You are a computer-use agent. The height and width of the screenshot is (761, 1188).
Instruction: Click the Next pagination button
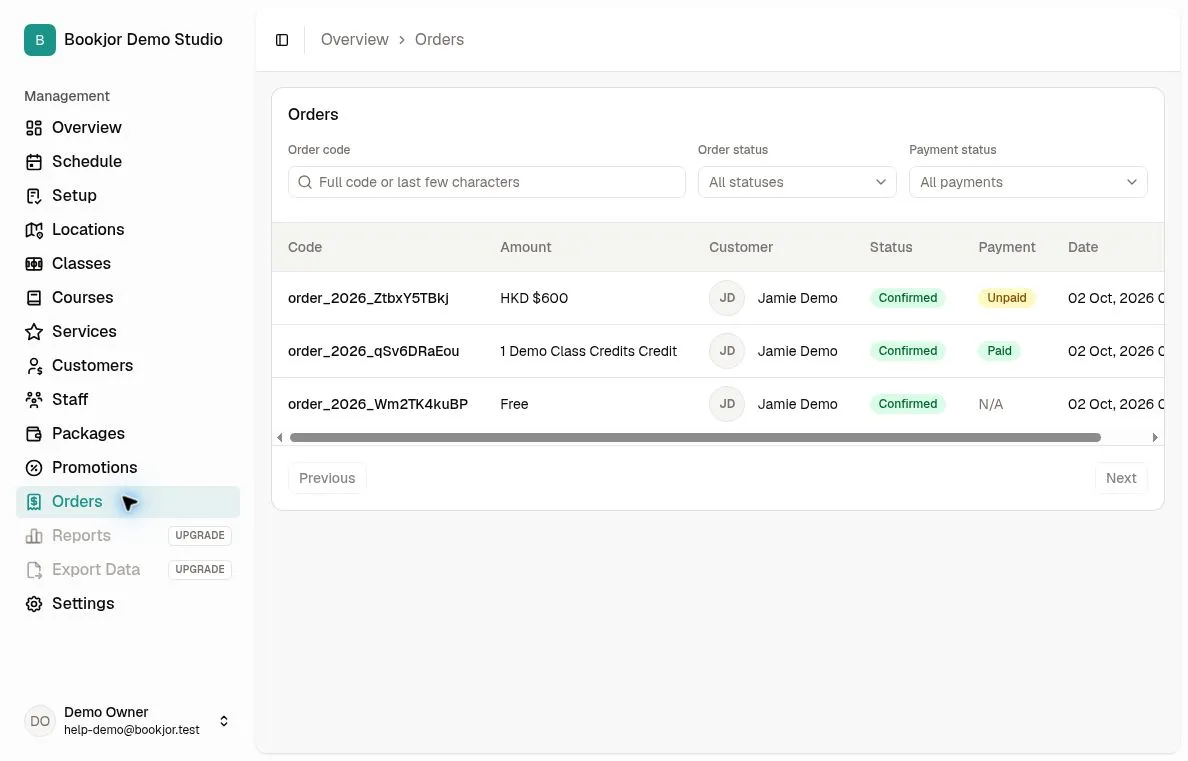click(x=1121, y=478)
